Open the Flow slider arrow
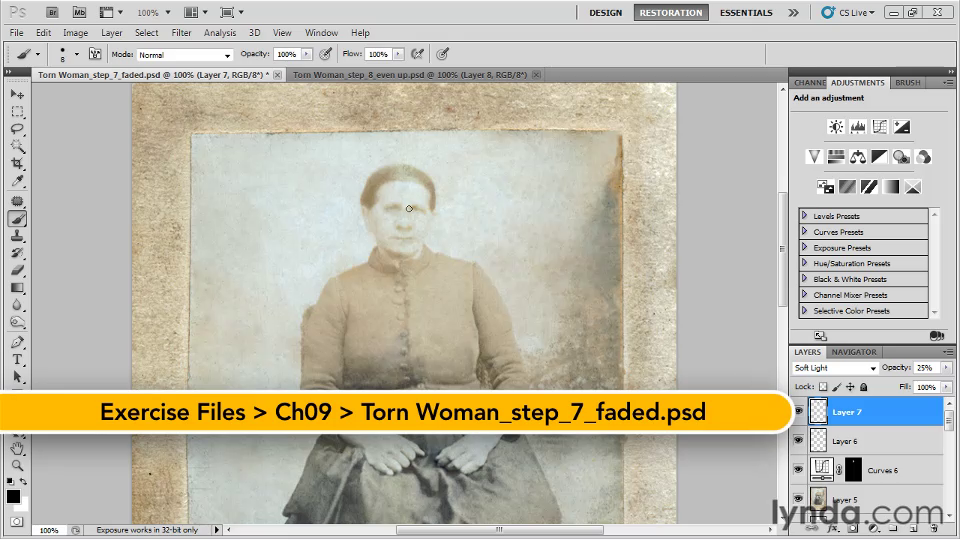This screenshot has width=960, height=540. point(399,54)
